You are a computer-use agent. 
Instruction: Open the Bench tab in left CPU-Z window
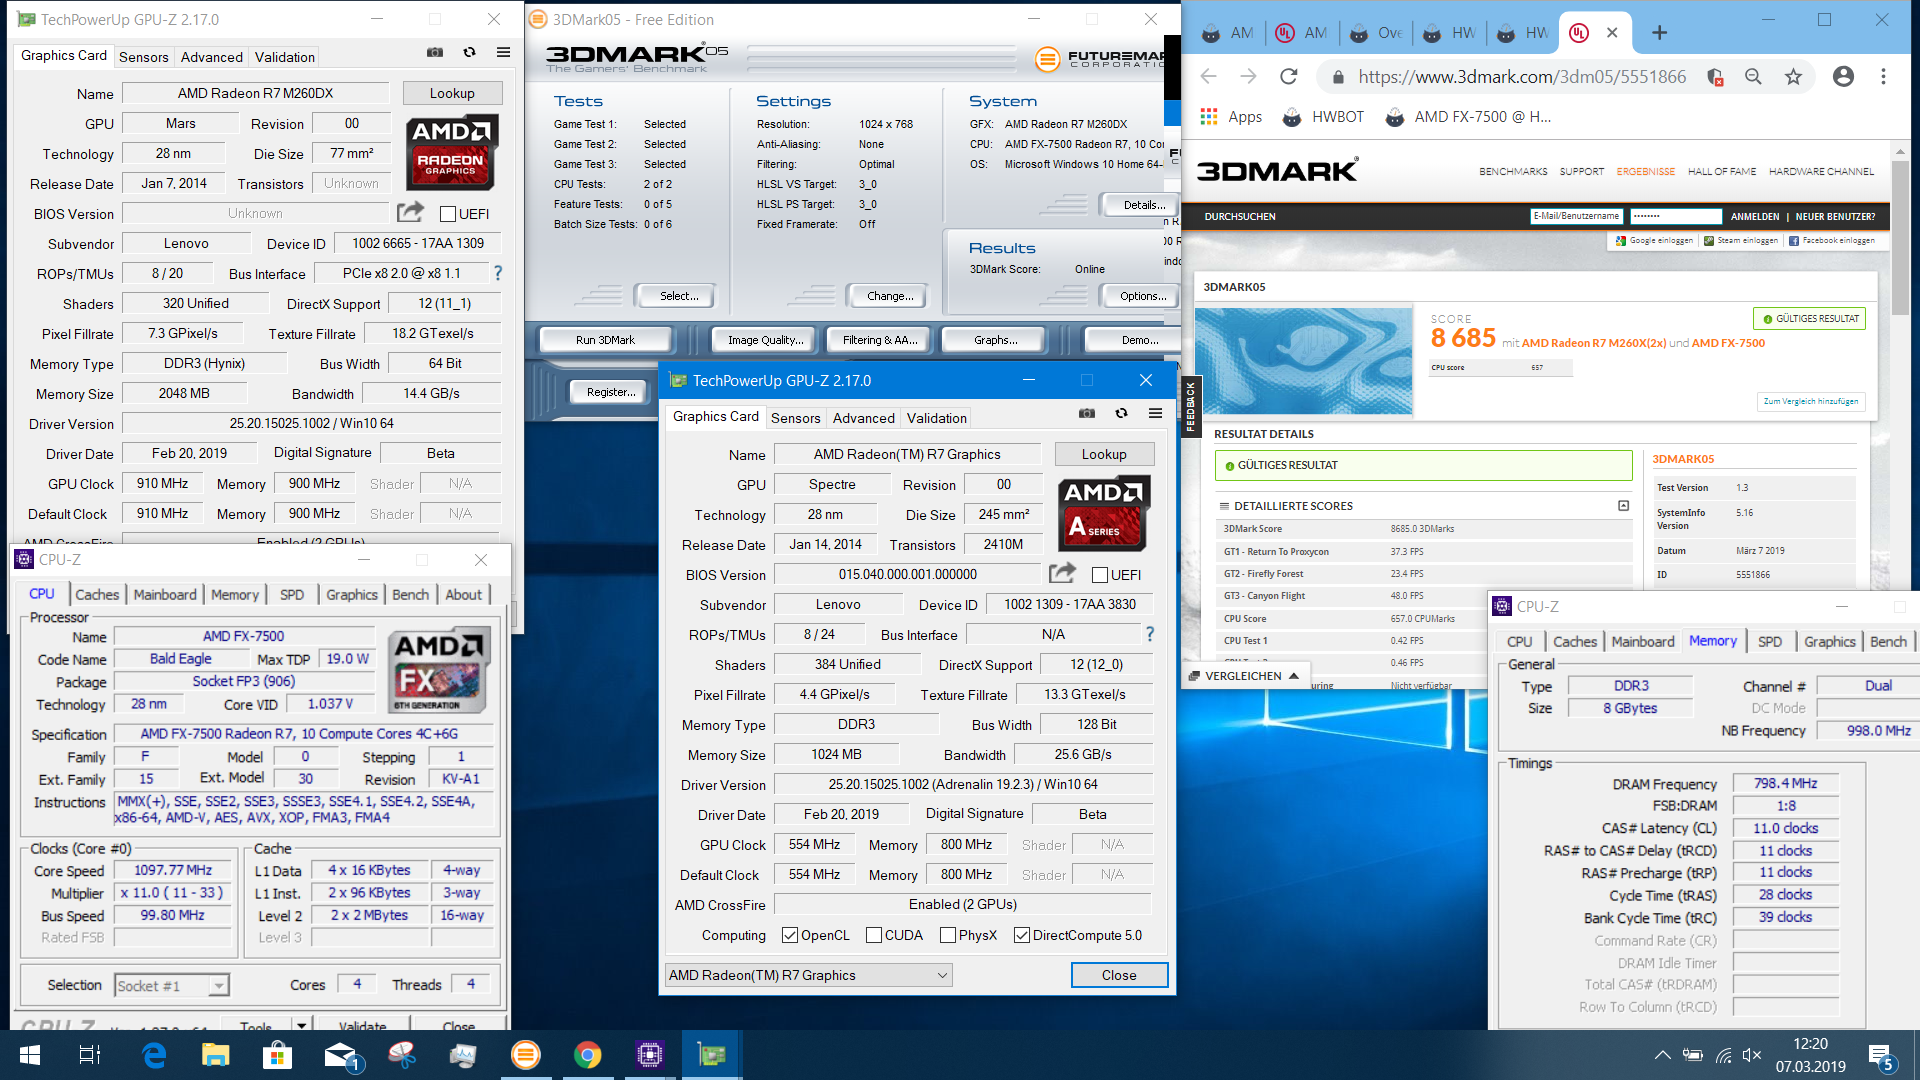[x=410, y=594]
